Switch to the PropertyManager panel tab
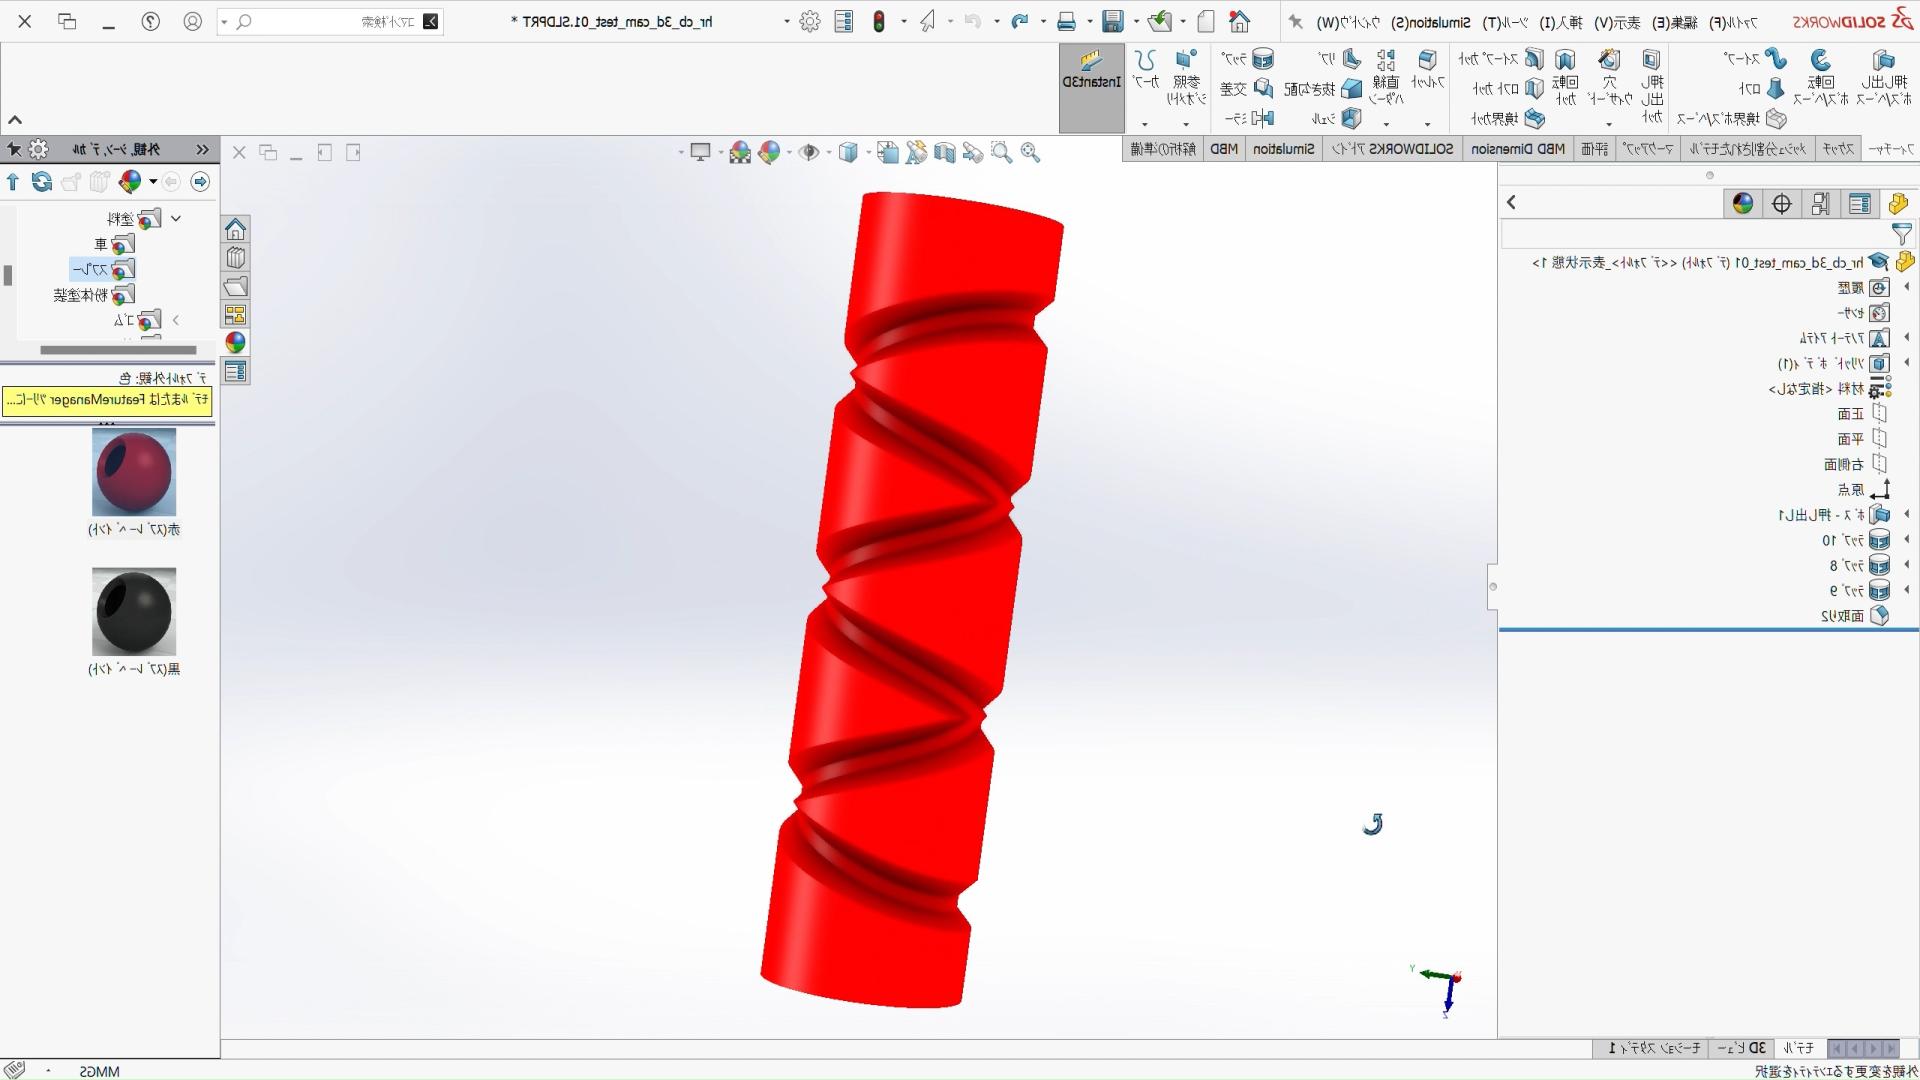Image resolution: width=1920 pixels, height=1080 pixels. [x=1860, y=204]
